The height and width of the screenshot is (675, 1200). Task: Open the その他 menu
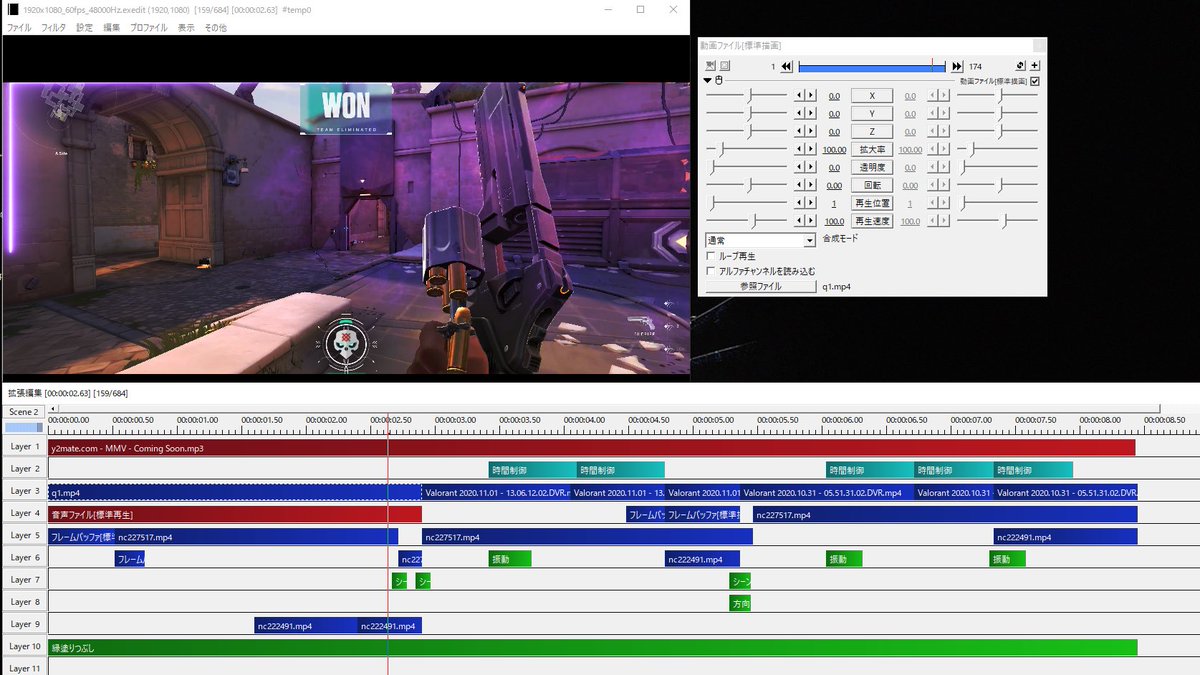coord(216,28)
